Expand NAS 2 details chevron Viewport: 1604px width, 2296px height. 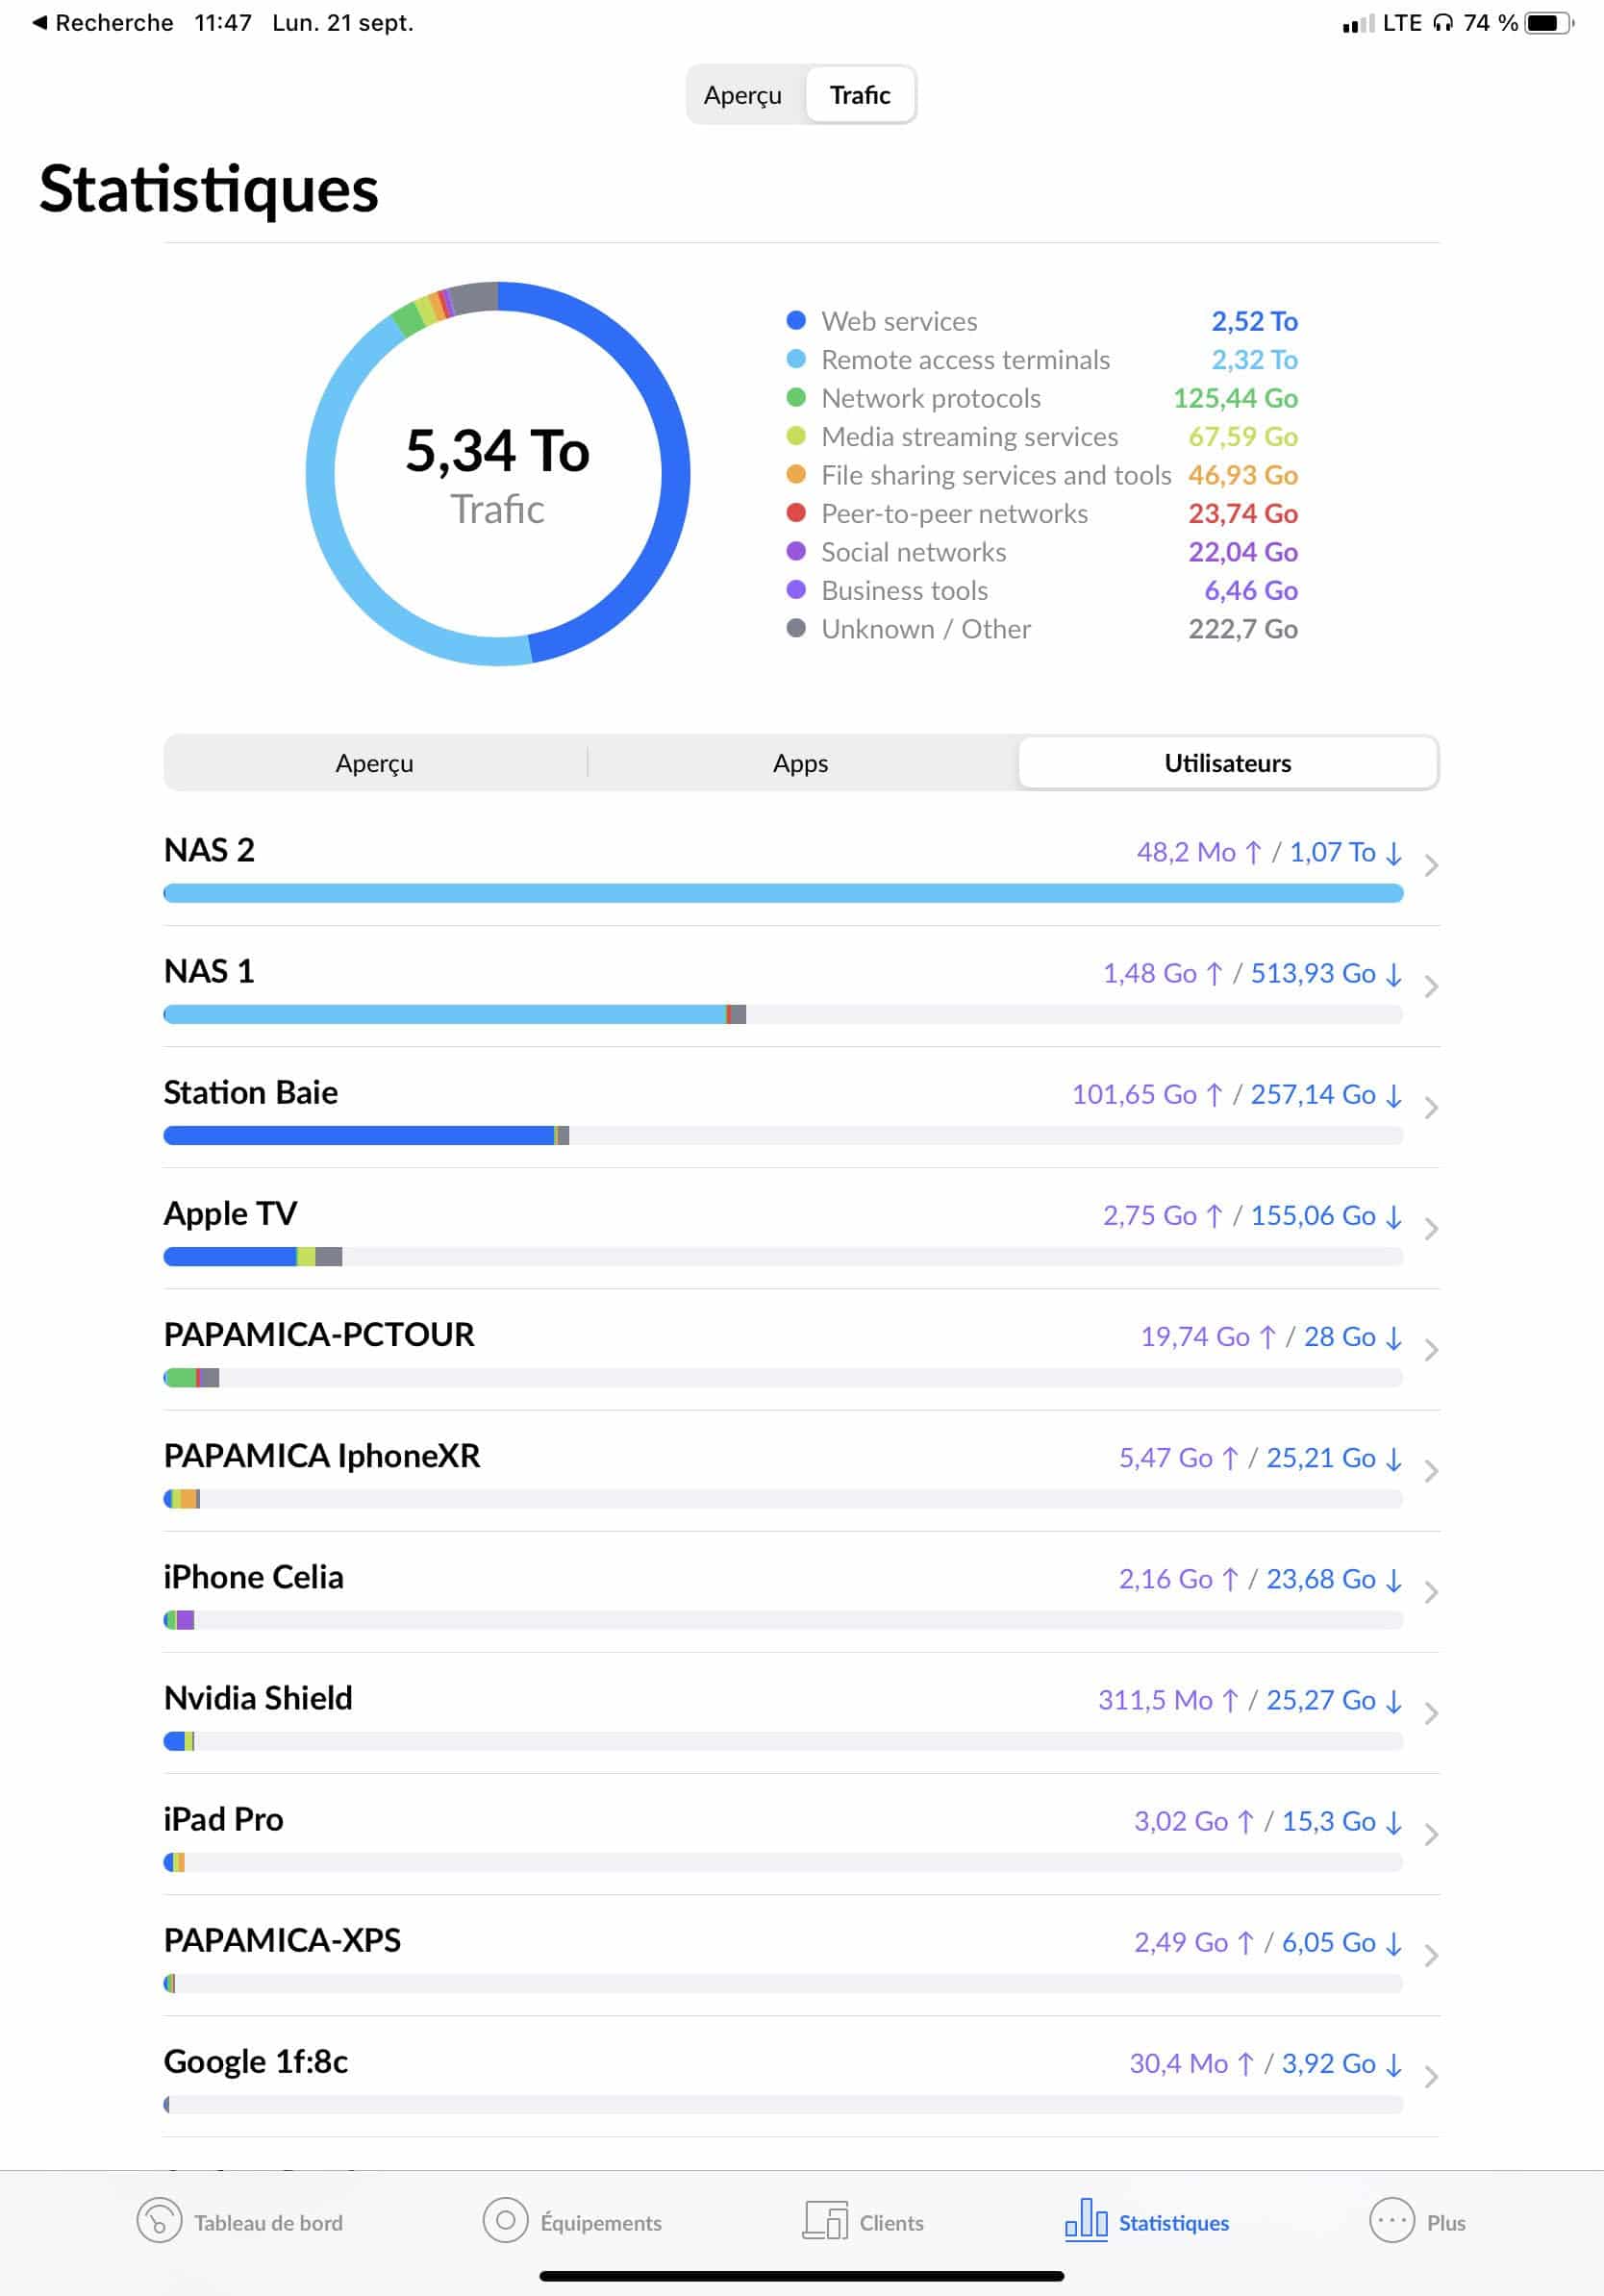[1432, 866]
